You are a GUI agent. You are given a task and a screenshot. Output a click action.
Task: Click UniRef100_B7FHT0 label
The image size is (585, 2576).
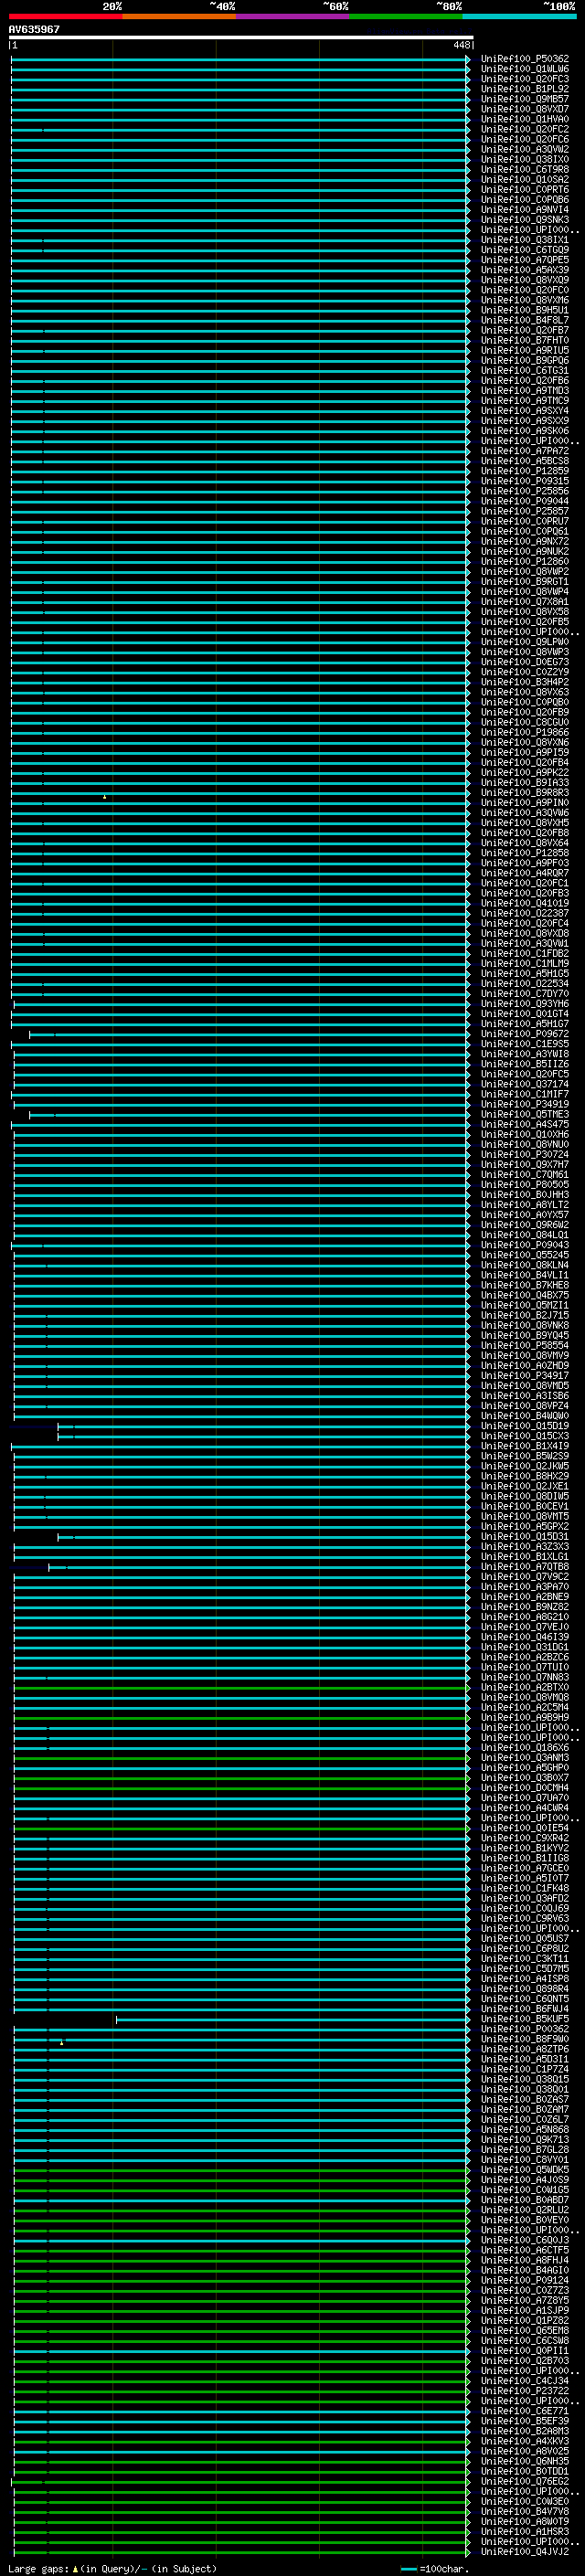(525, 340)
